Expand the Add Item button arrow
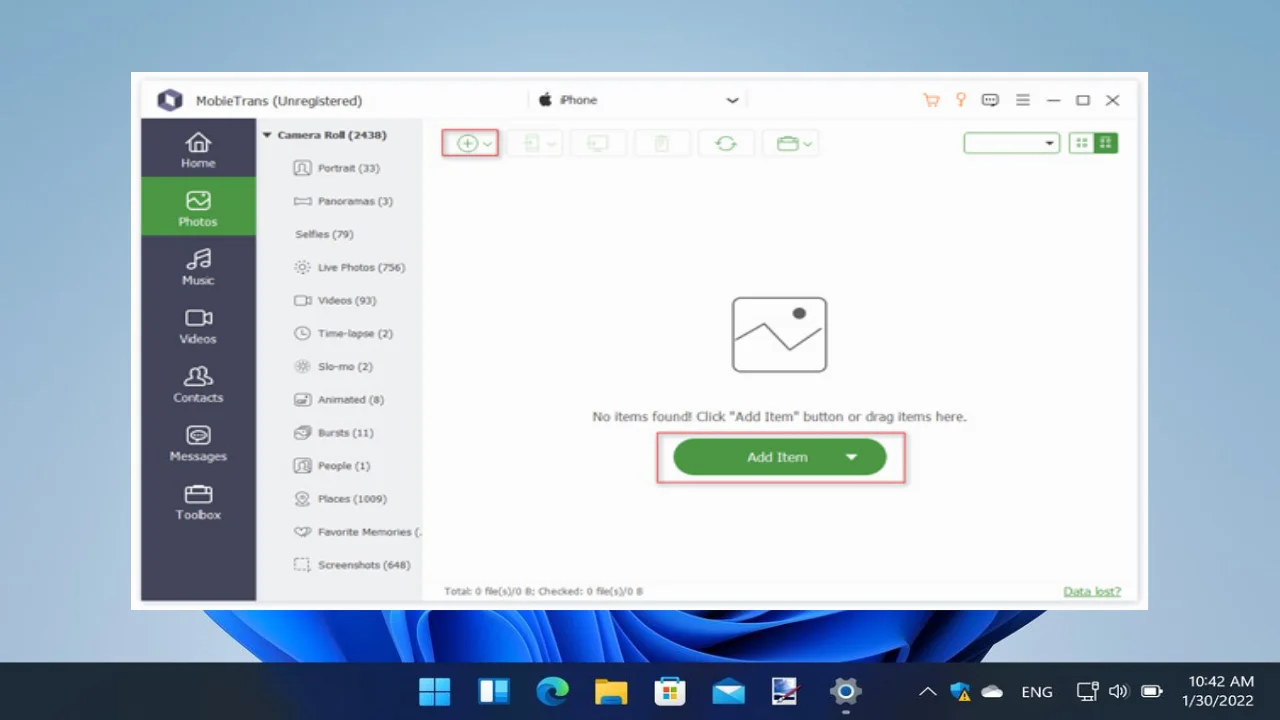The image size is (1280, 720). pos(852,457)
